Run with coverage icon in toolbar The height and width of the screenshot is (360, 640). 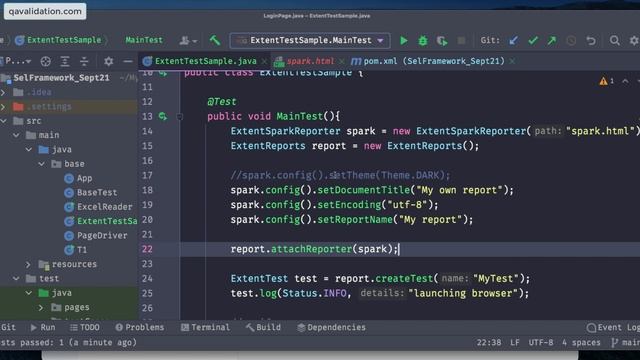pyautogui.click(x=442, y=40)
